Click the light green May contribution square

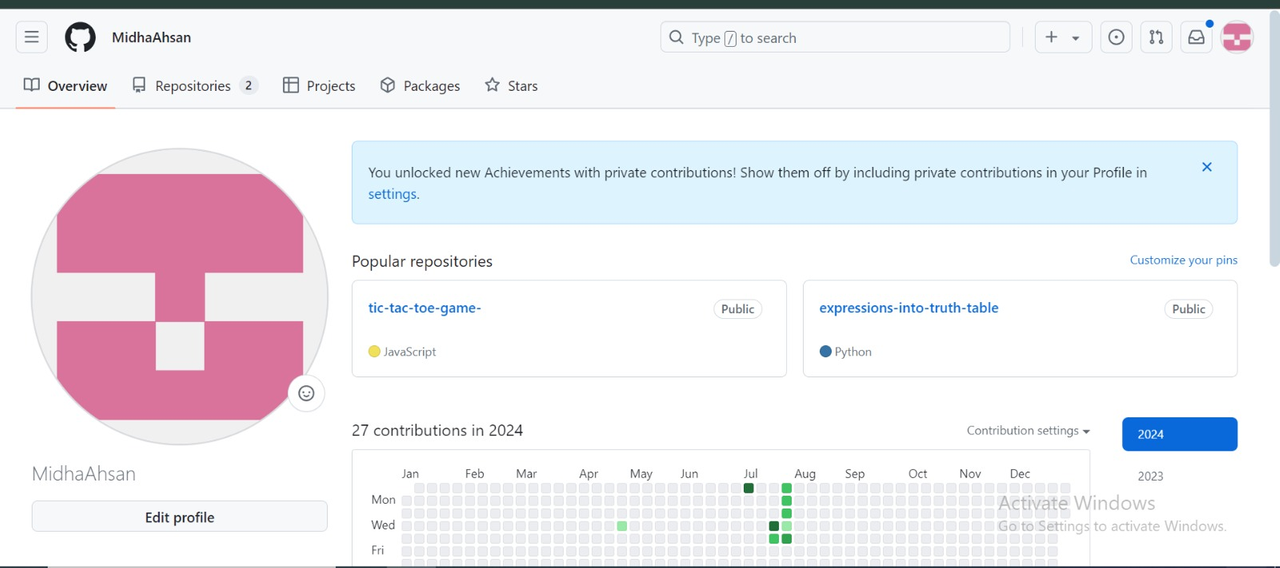(622, 526)
